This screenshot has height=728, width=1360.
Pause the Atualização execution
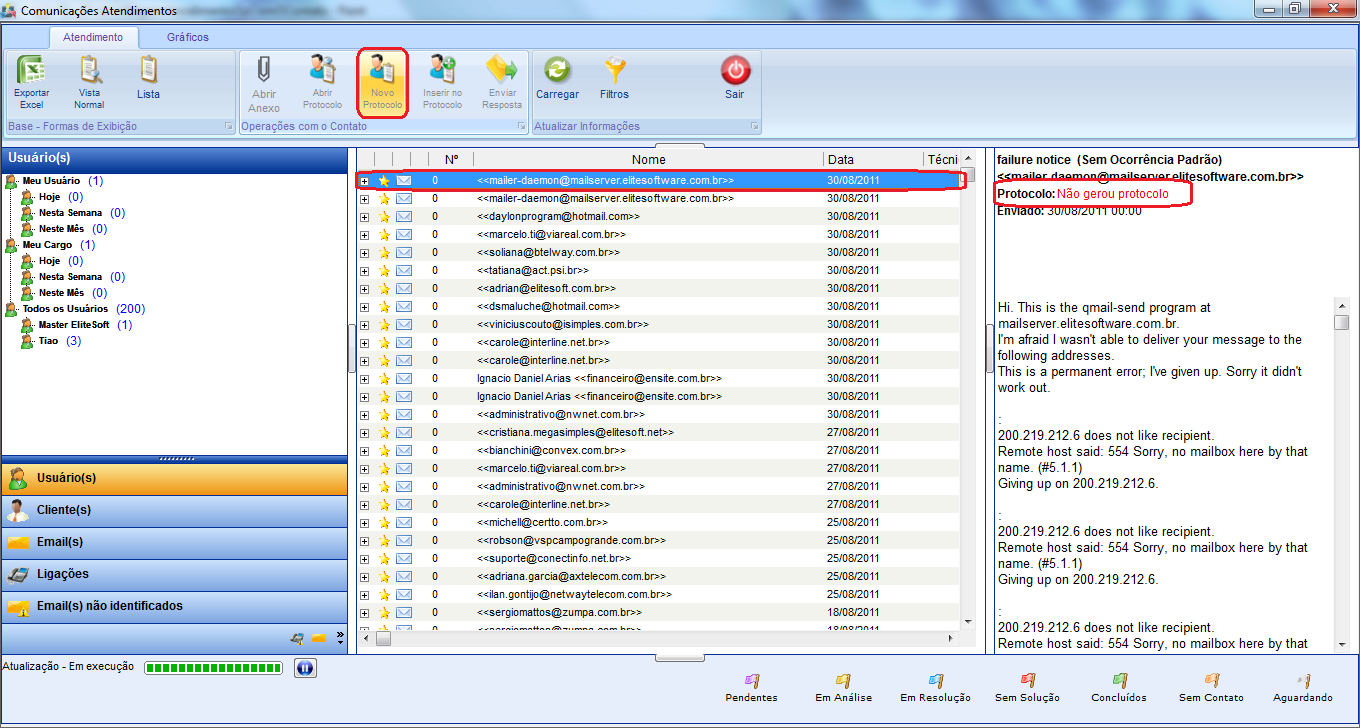(x=305, y=668)
